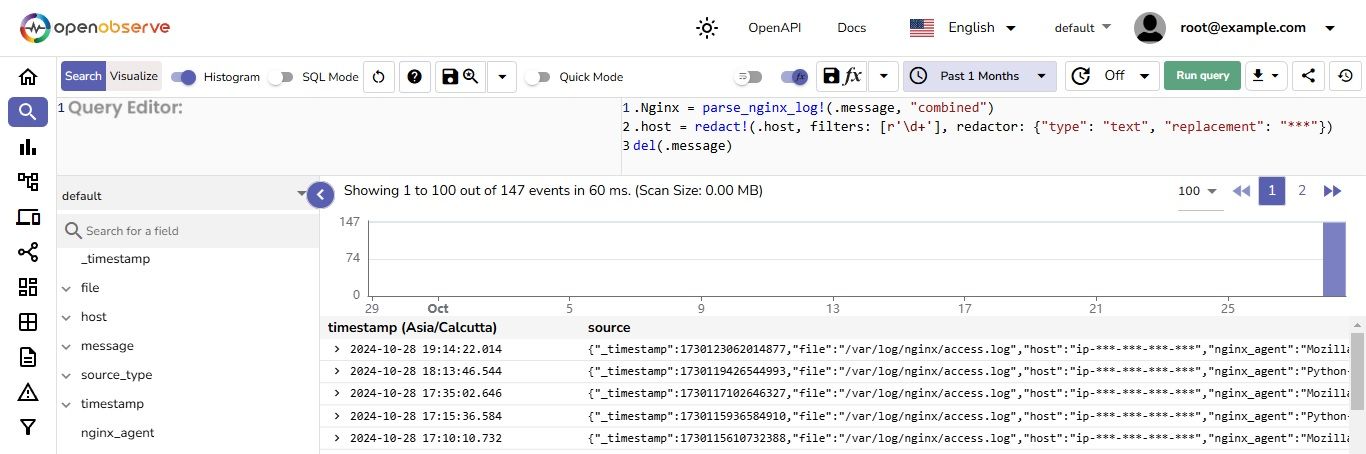Turn off the Histogram toggle
This screenshot has height=454, width=1366.
point(184,77)
